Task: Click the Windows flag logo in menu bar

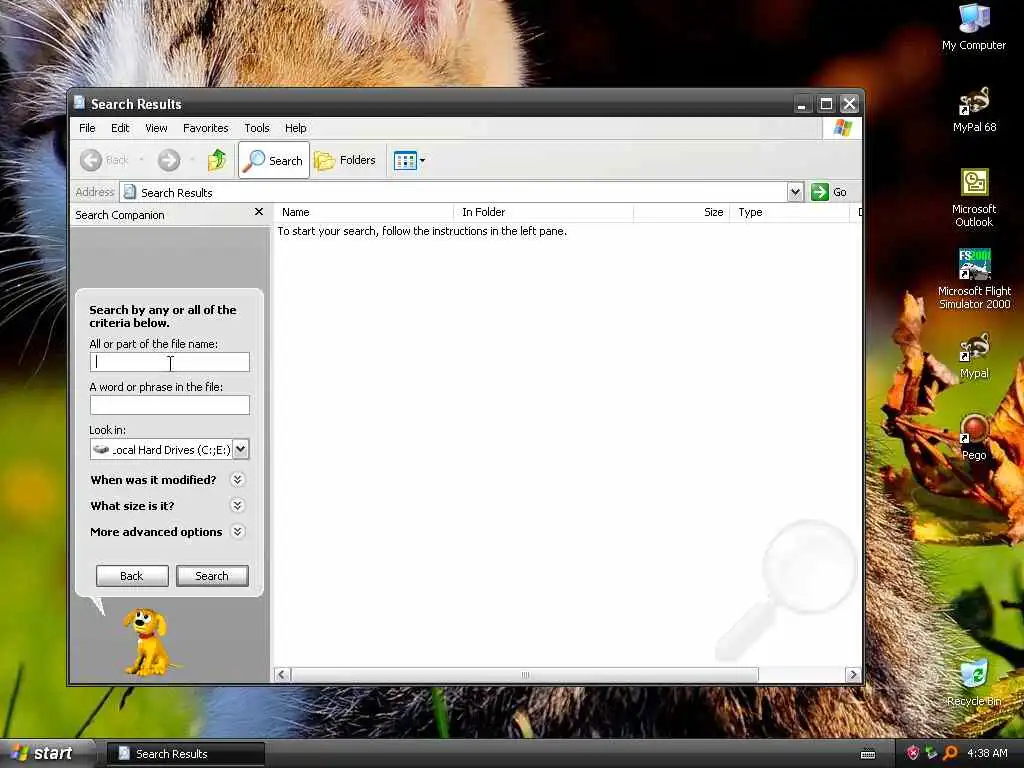Action: click(842, 128)
